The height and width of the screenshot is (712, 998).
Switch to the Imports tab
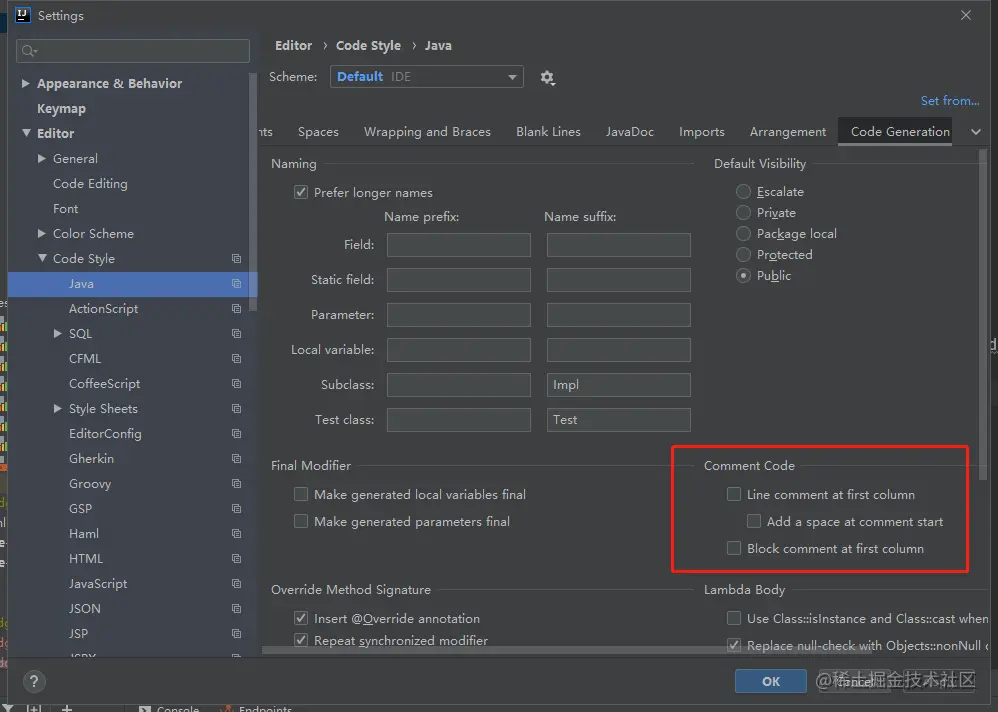tap(701, 132)
